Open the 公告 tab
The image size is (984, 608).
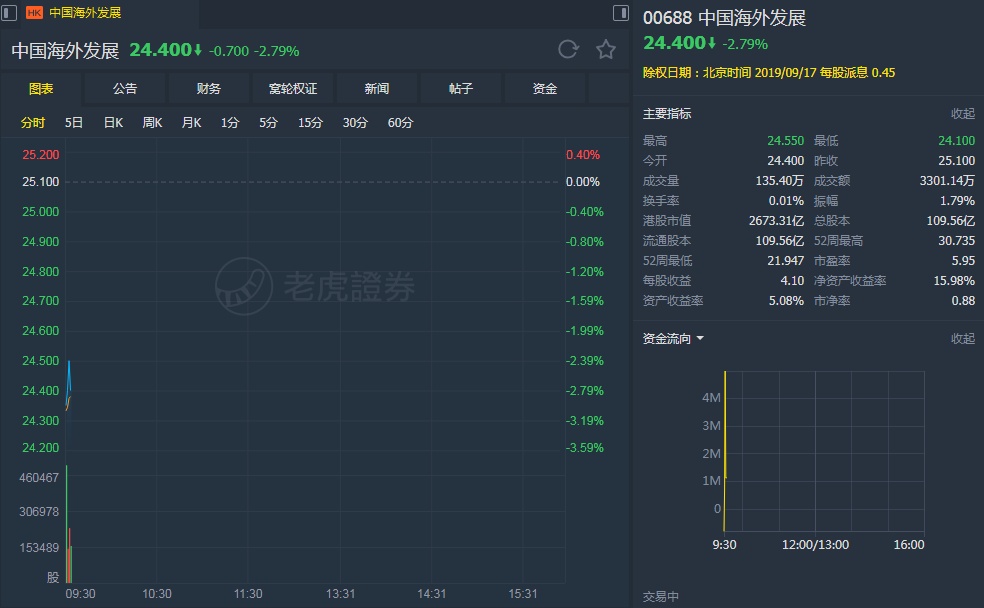(x=125, y=88)
